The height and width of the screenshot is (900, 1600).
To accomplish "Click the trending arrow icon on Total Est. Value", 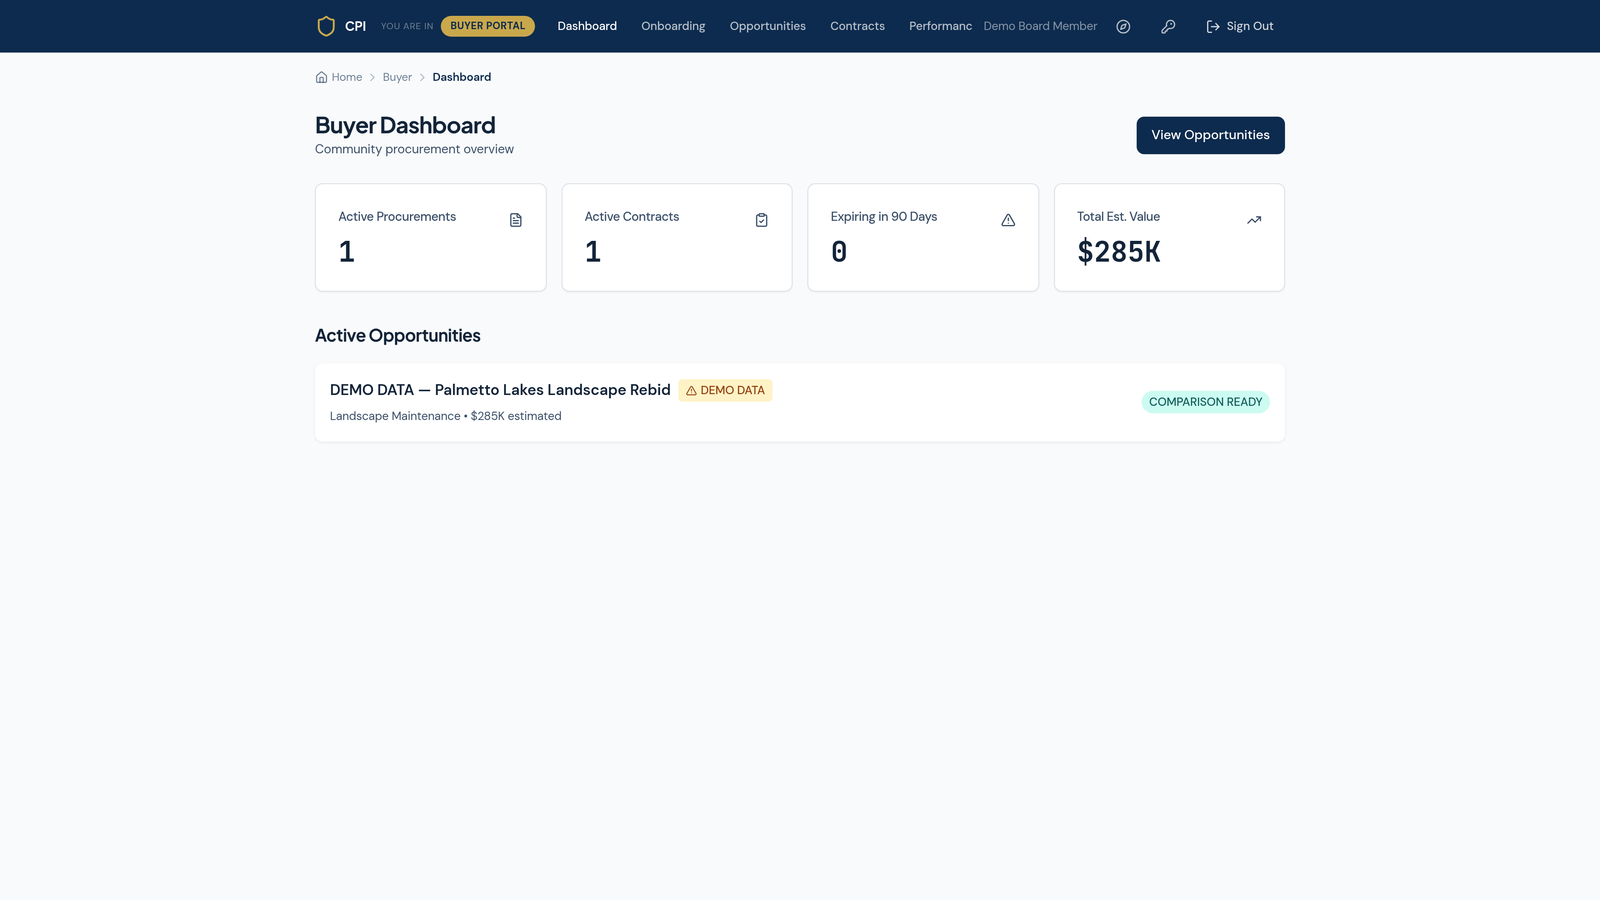I will click(x=1254, y=220).
